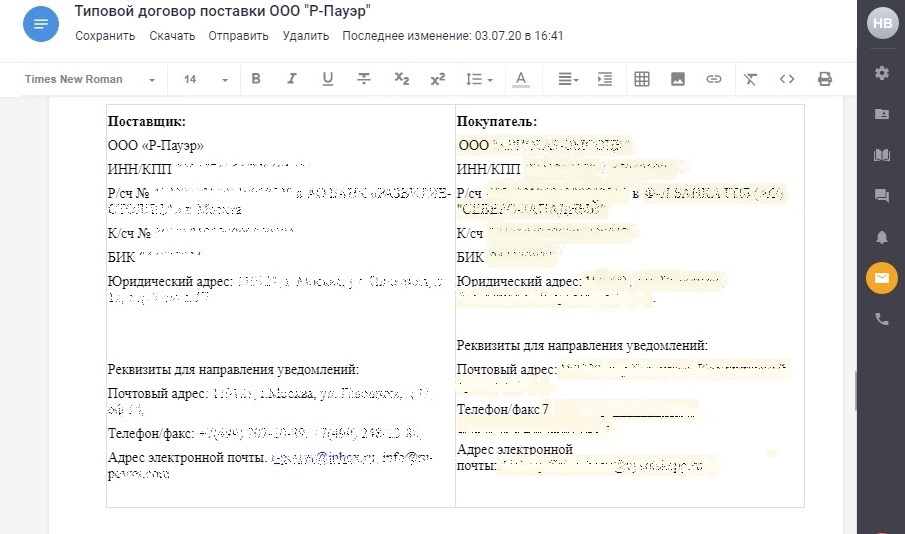Insert an image

tap(678, 79)
